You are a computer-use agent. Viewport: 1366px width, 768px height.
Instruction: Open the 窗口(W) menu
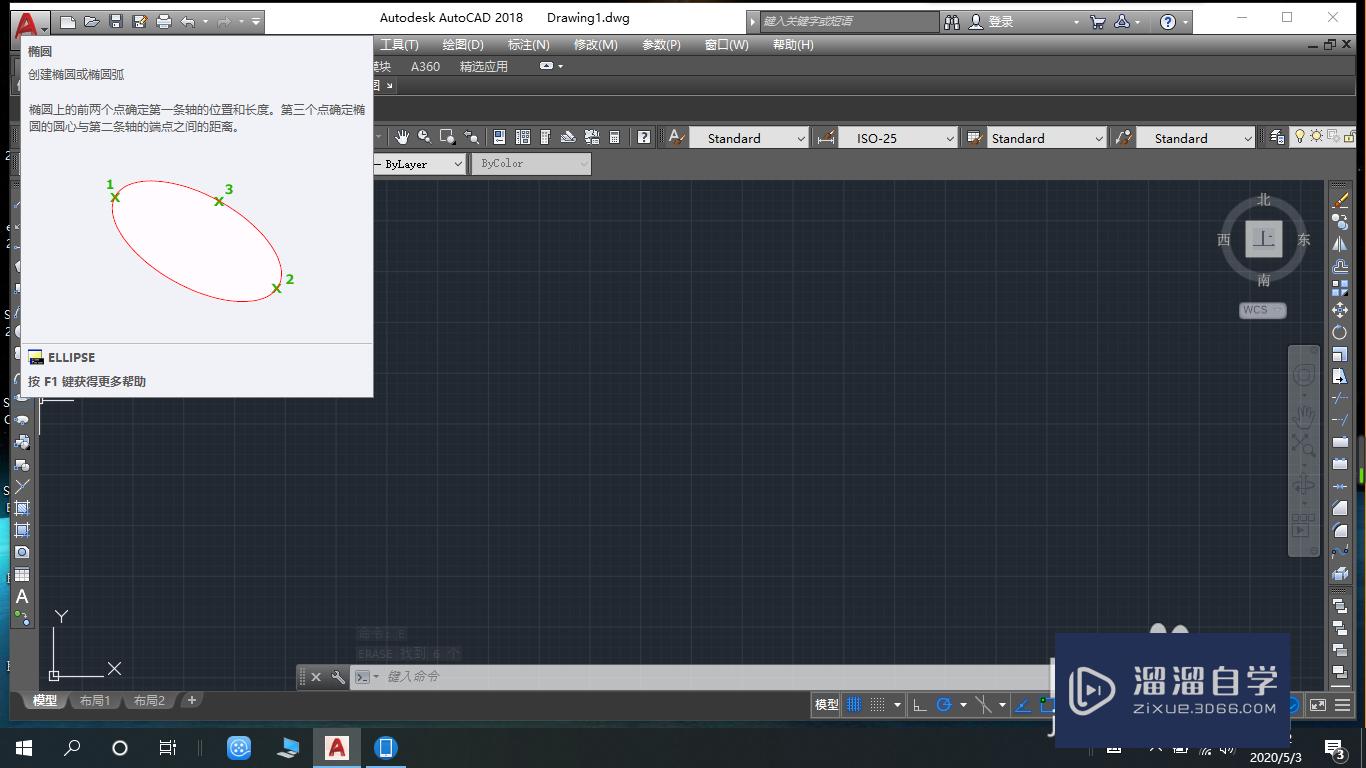[727, 44]
